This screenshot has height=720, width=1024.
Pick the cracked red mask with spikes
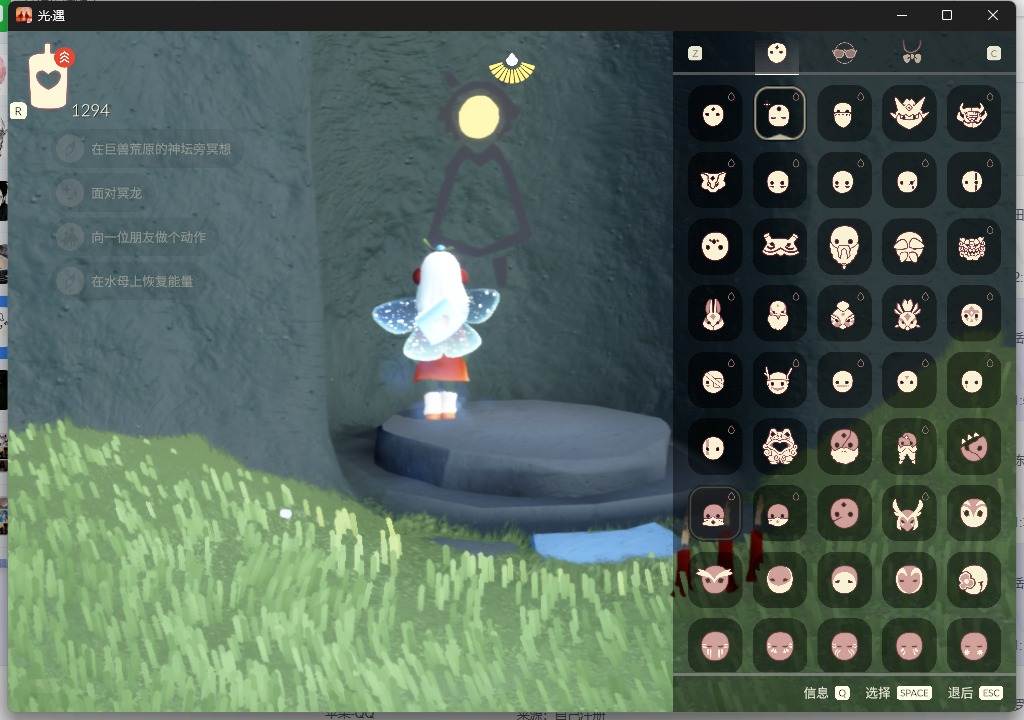[973, 447]
